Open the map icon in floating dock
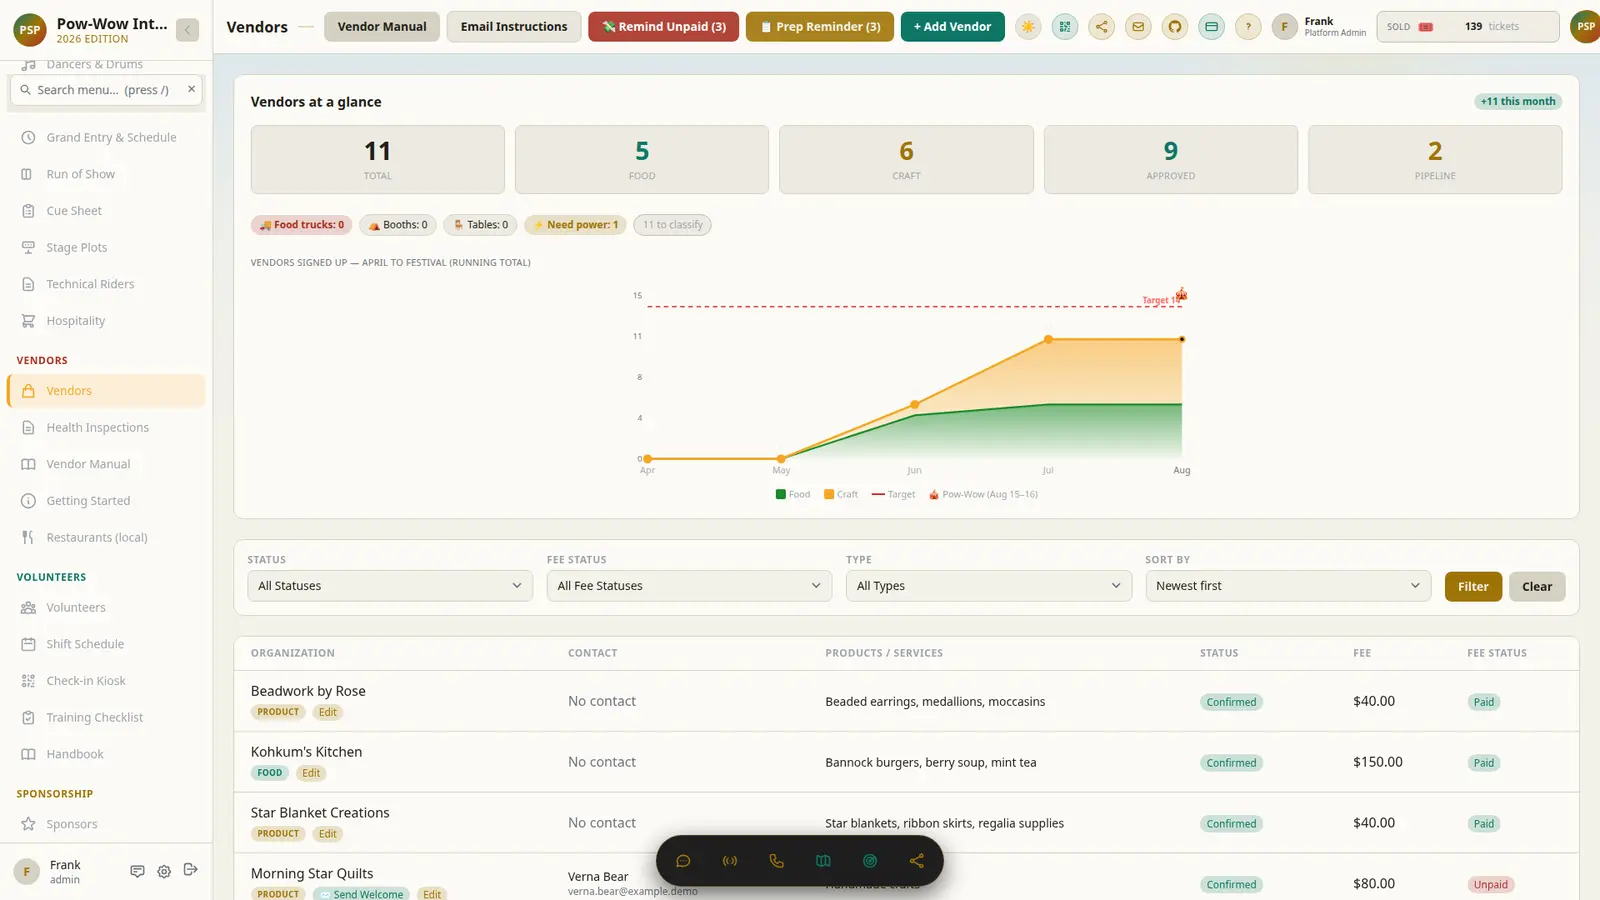Viewport: 1600px width, 900px height. [823, 861]
